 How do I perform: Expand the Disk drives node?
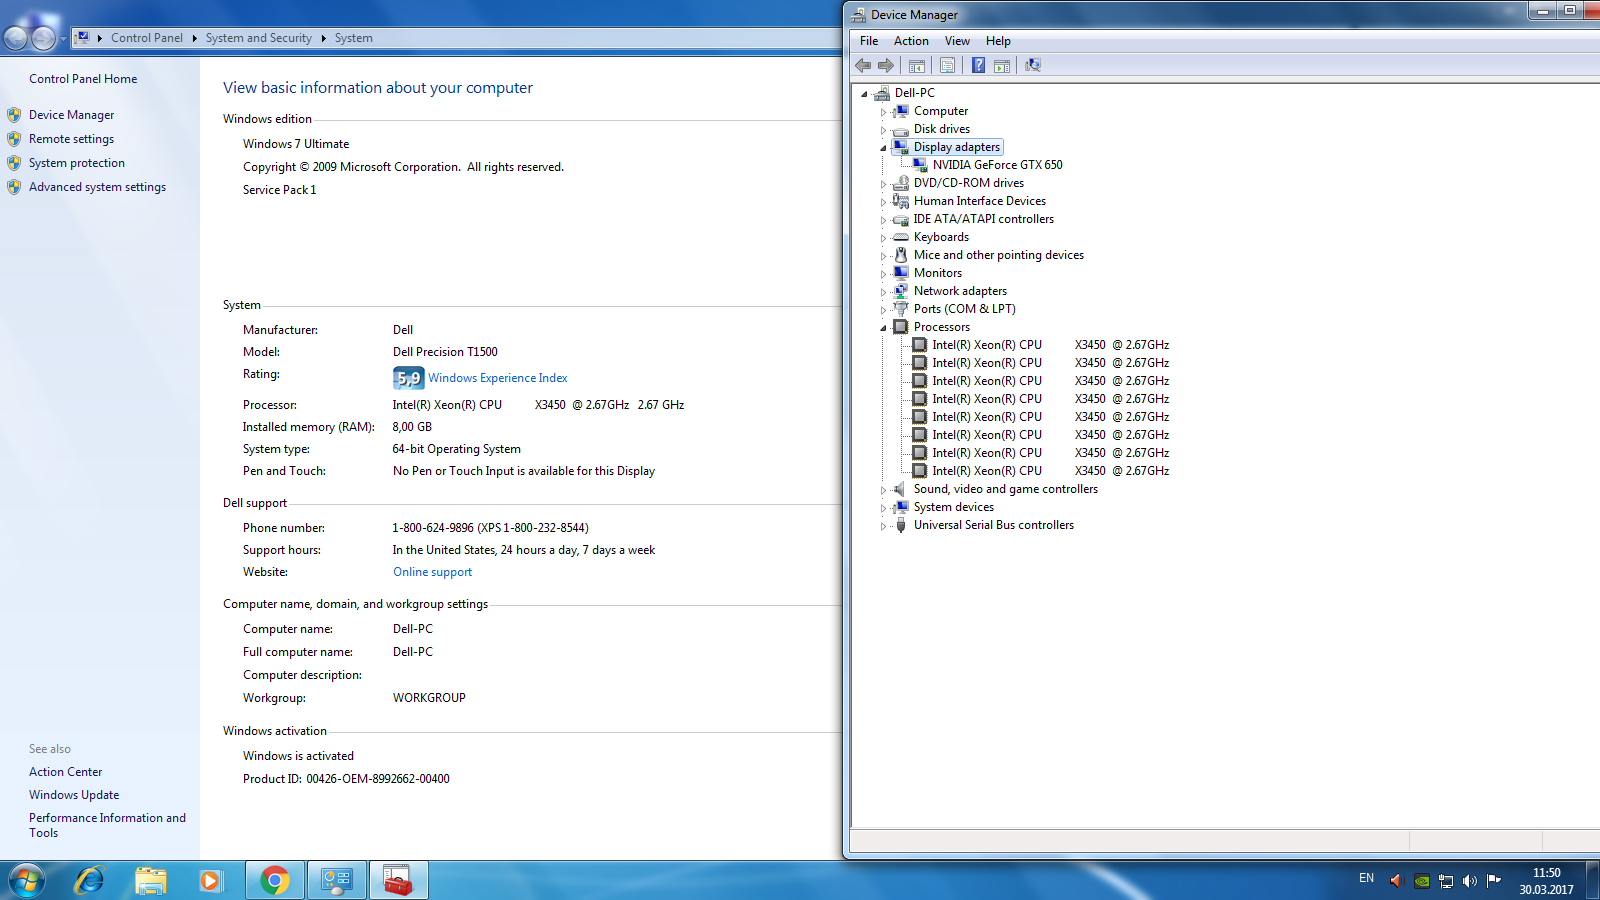pos(883,130)
